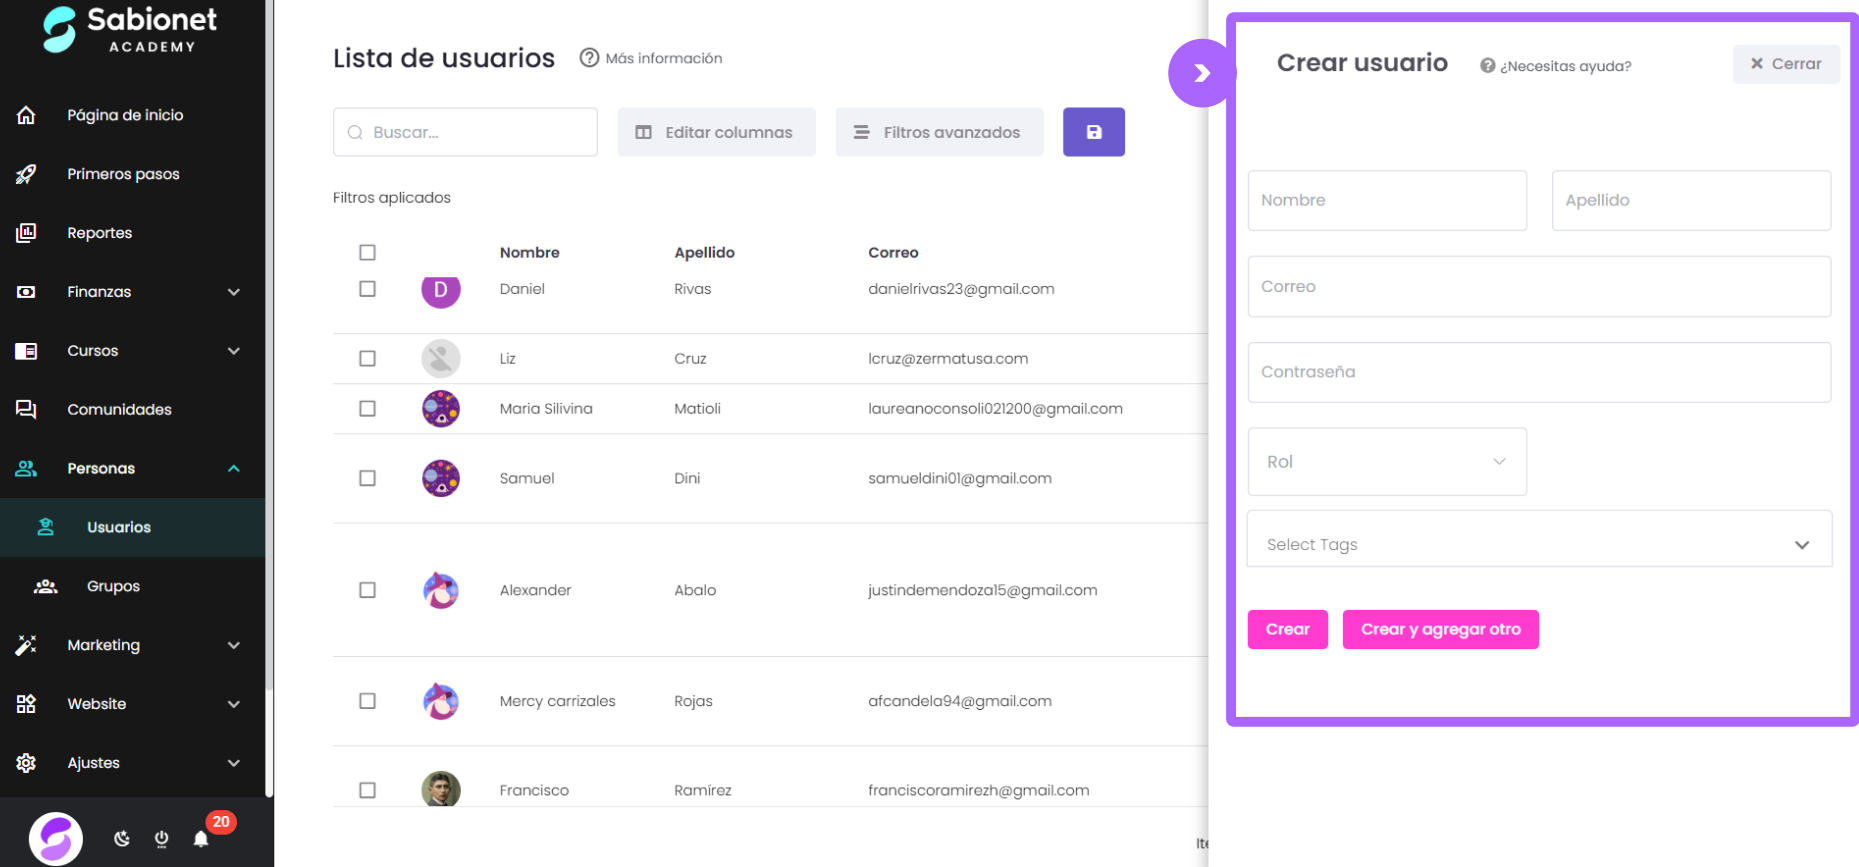Click email danielrivas23@gmail.com

click(961, 289)
